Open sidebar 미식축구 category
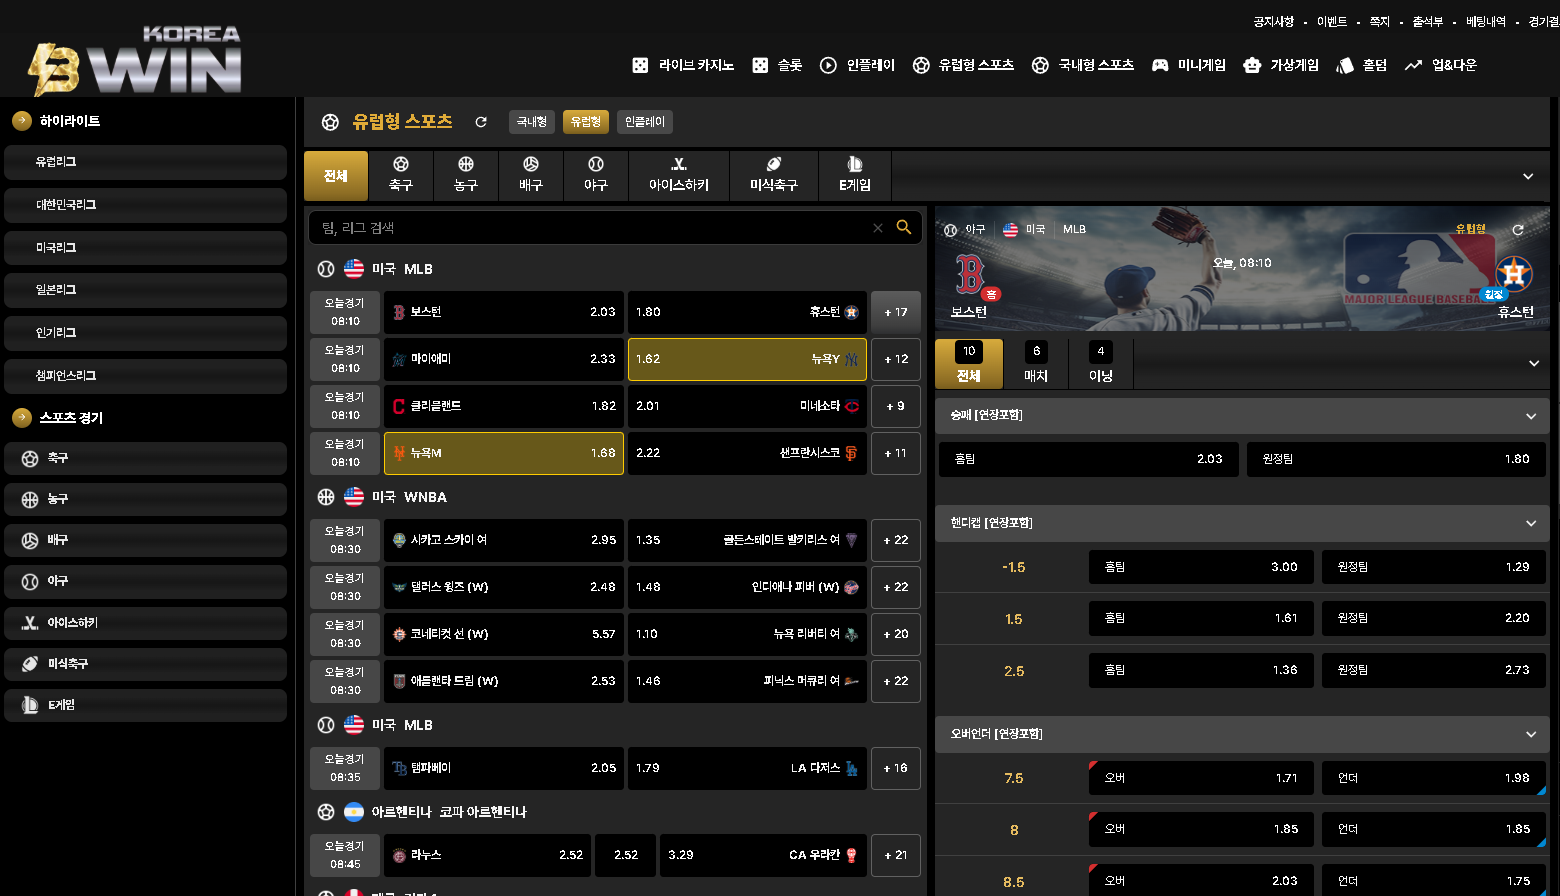Screen dimensions: 1560x896 click(x=145, y=664)
